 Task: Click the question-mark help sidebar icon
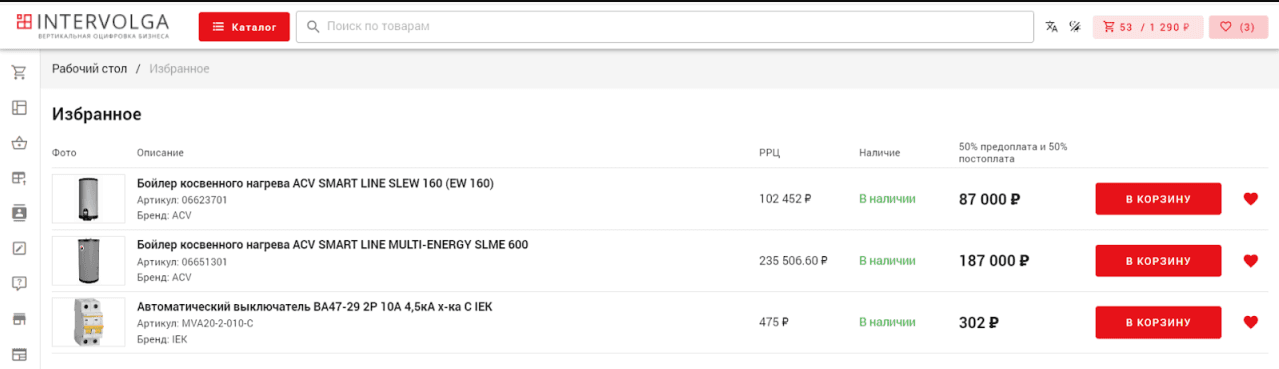18,283
